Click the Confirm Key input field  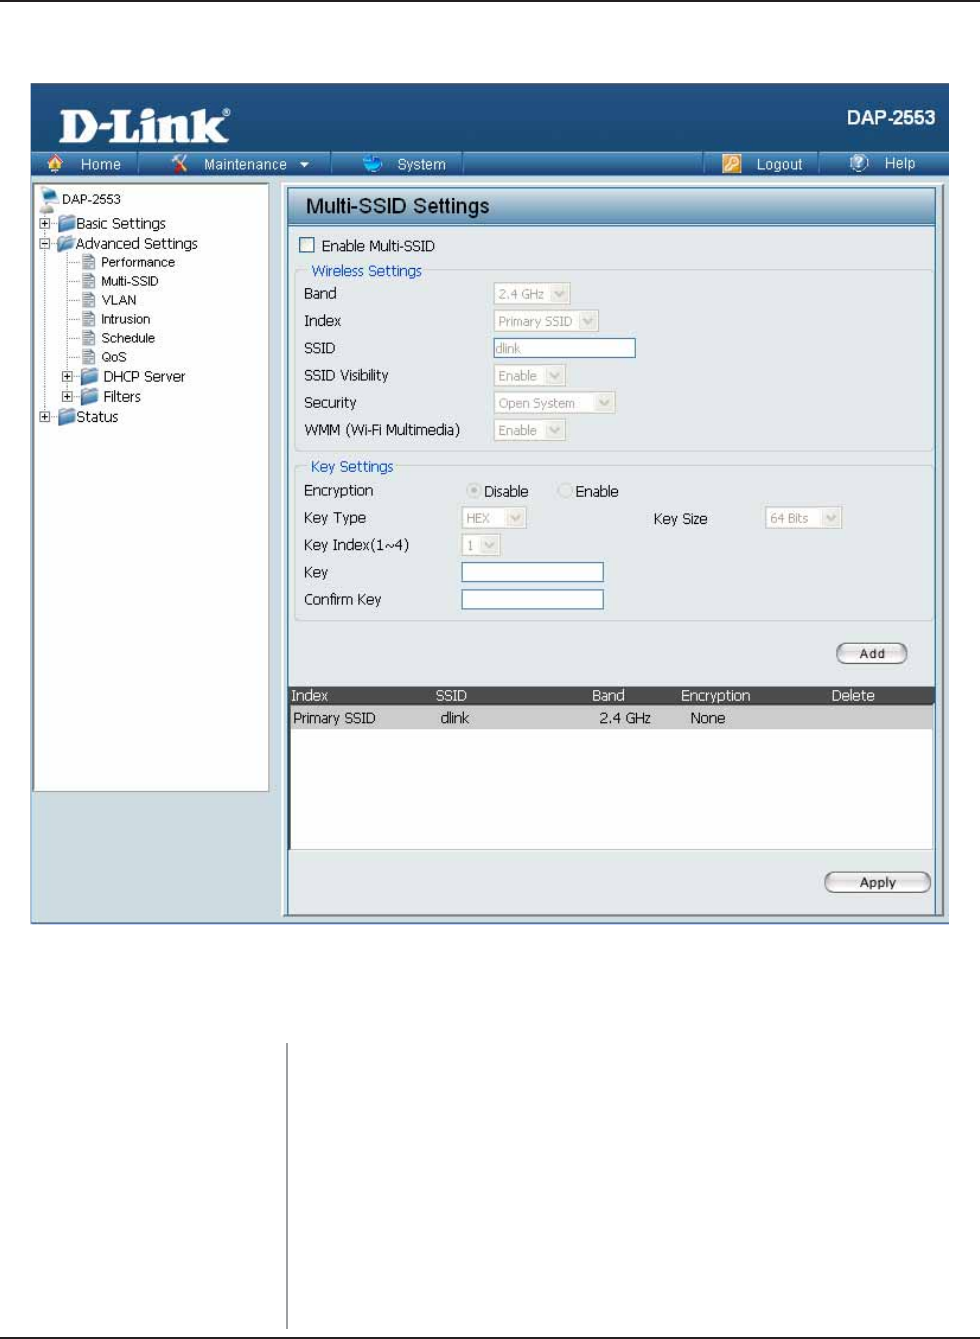click(532, 599)
